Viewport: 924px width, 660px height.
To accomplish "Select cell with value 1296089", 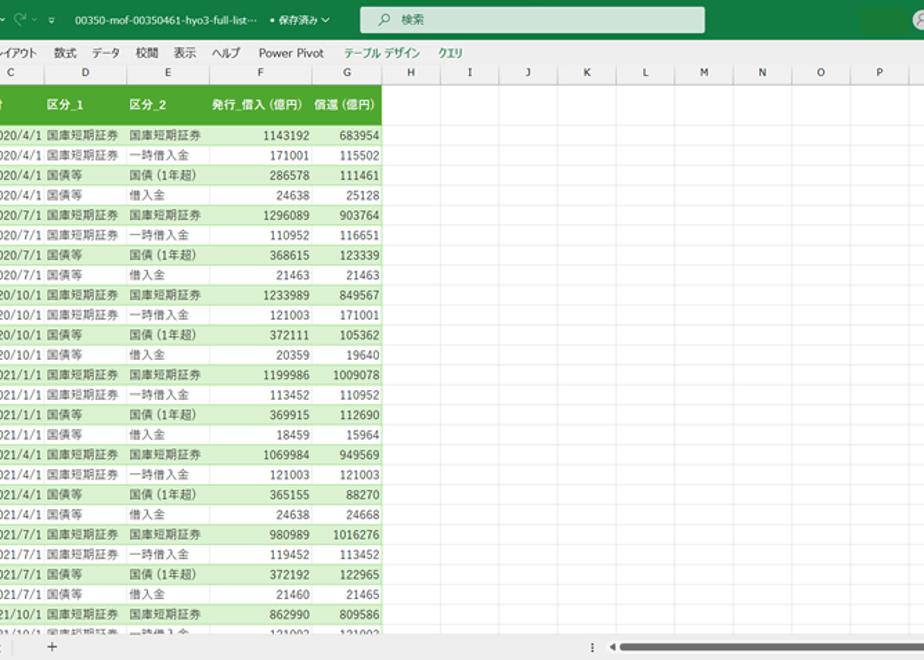I will pyautogui.click(x=260, y=216).
